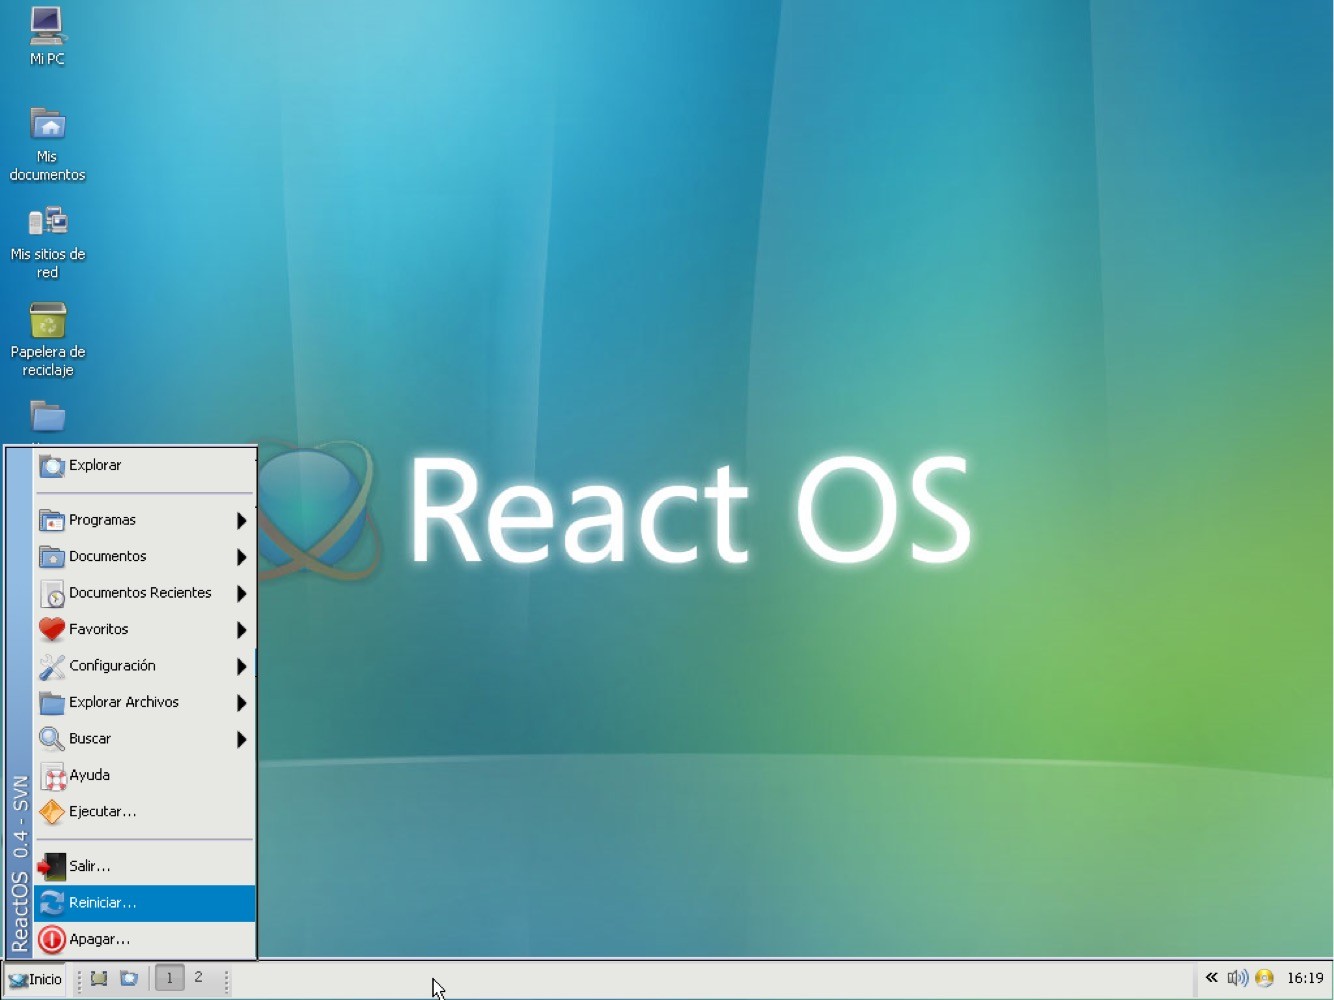Image resolution: width=1334 pixels, height=1000 pixels.
Task: Expand the Documentos Recientes submenu arrow
Action: click(241, 594)
